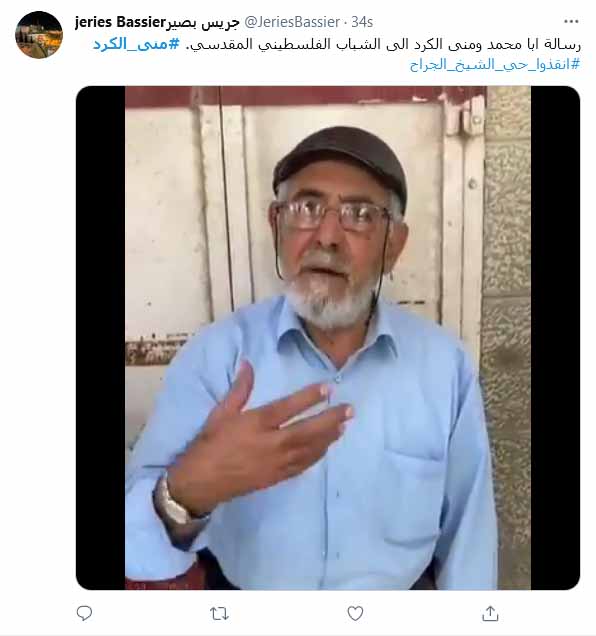Click the round profile avatar of Jeries Bassier

pos(39,35)
